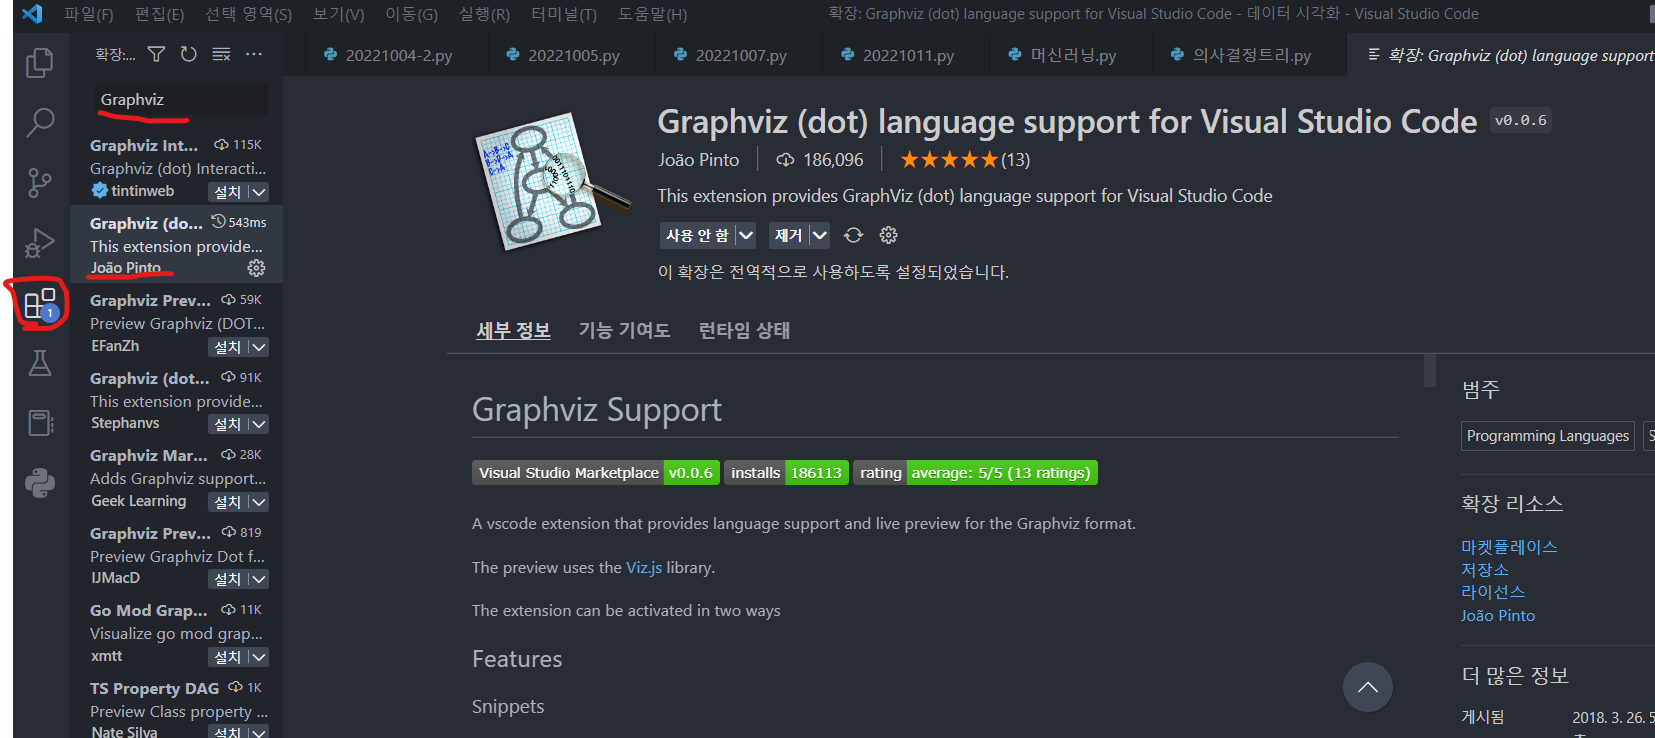Open the 라이선스 license link
1655x738 pixels.
point(1492,593)
